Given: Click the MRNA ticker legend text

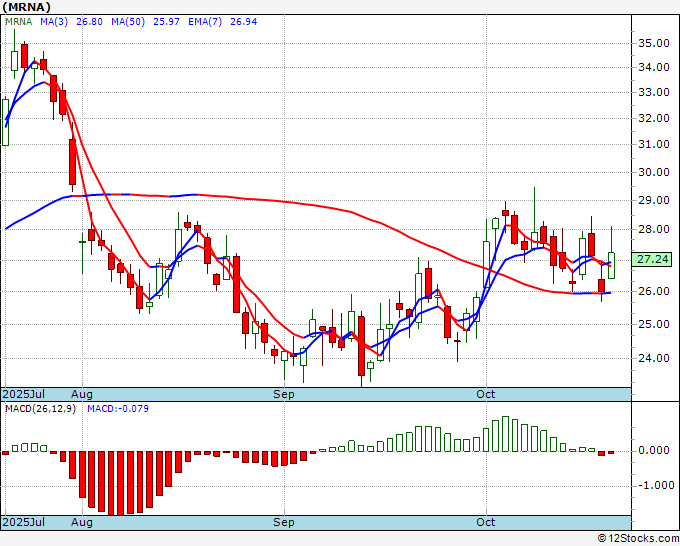Looking at the screenshot, I should click(x=20, y=21).
